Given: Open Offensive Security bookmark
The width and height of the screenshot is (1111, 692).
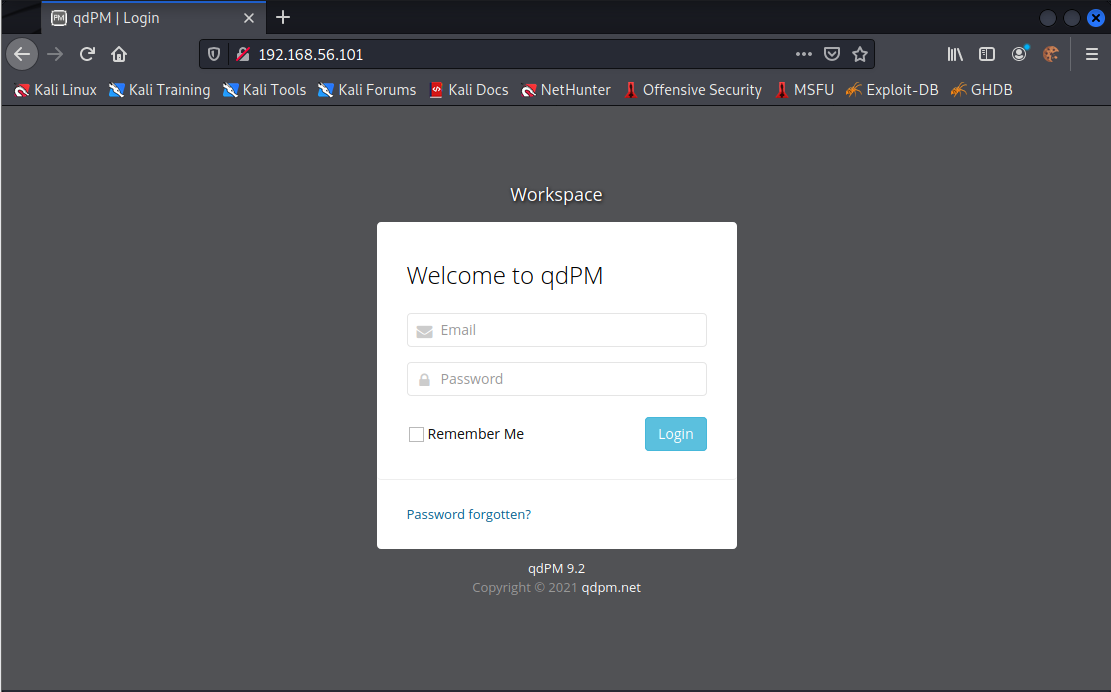Looking at the screenshot, I should [692, 90].
